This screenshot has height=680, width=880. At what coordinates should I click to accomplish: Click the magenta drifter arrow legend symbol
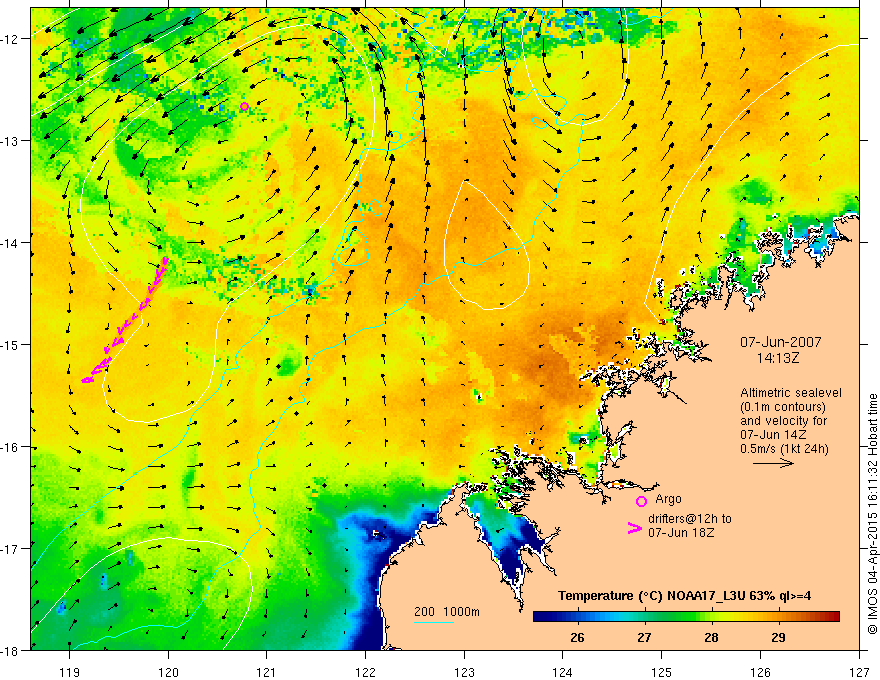[634, 528]
